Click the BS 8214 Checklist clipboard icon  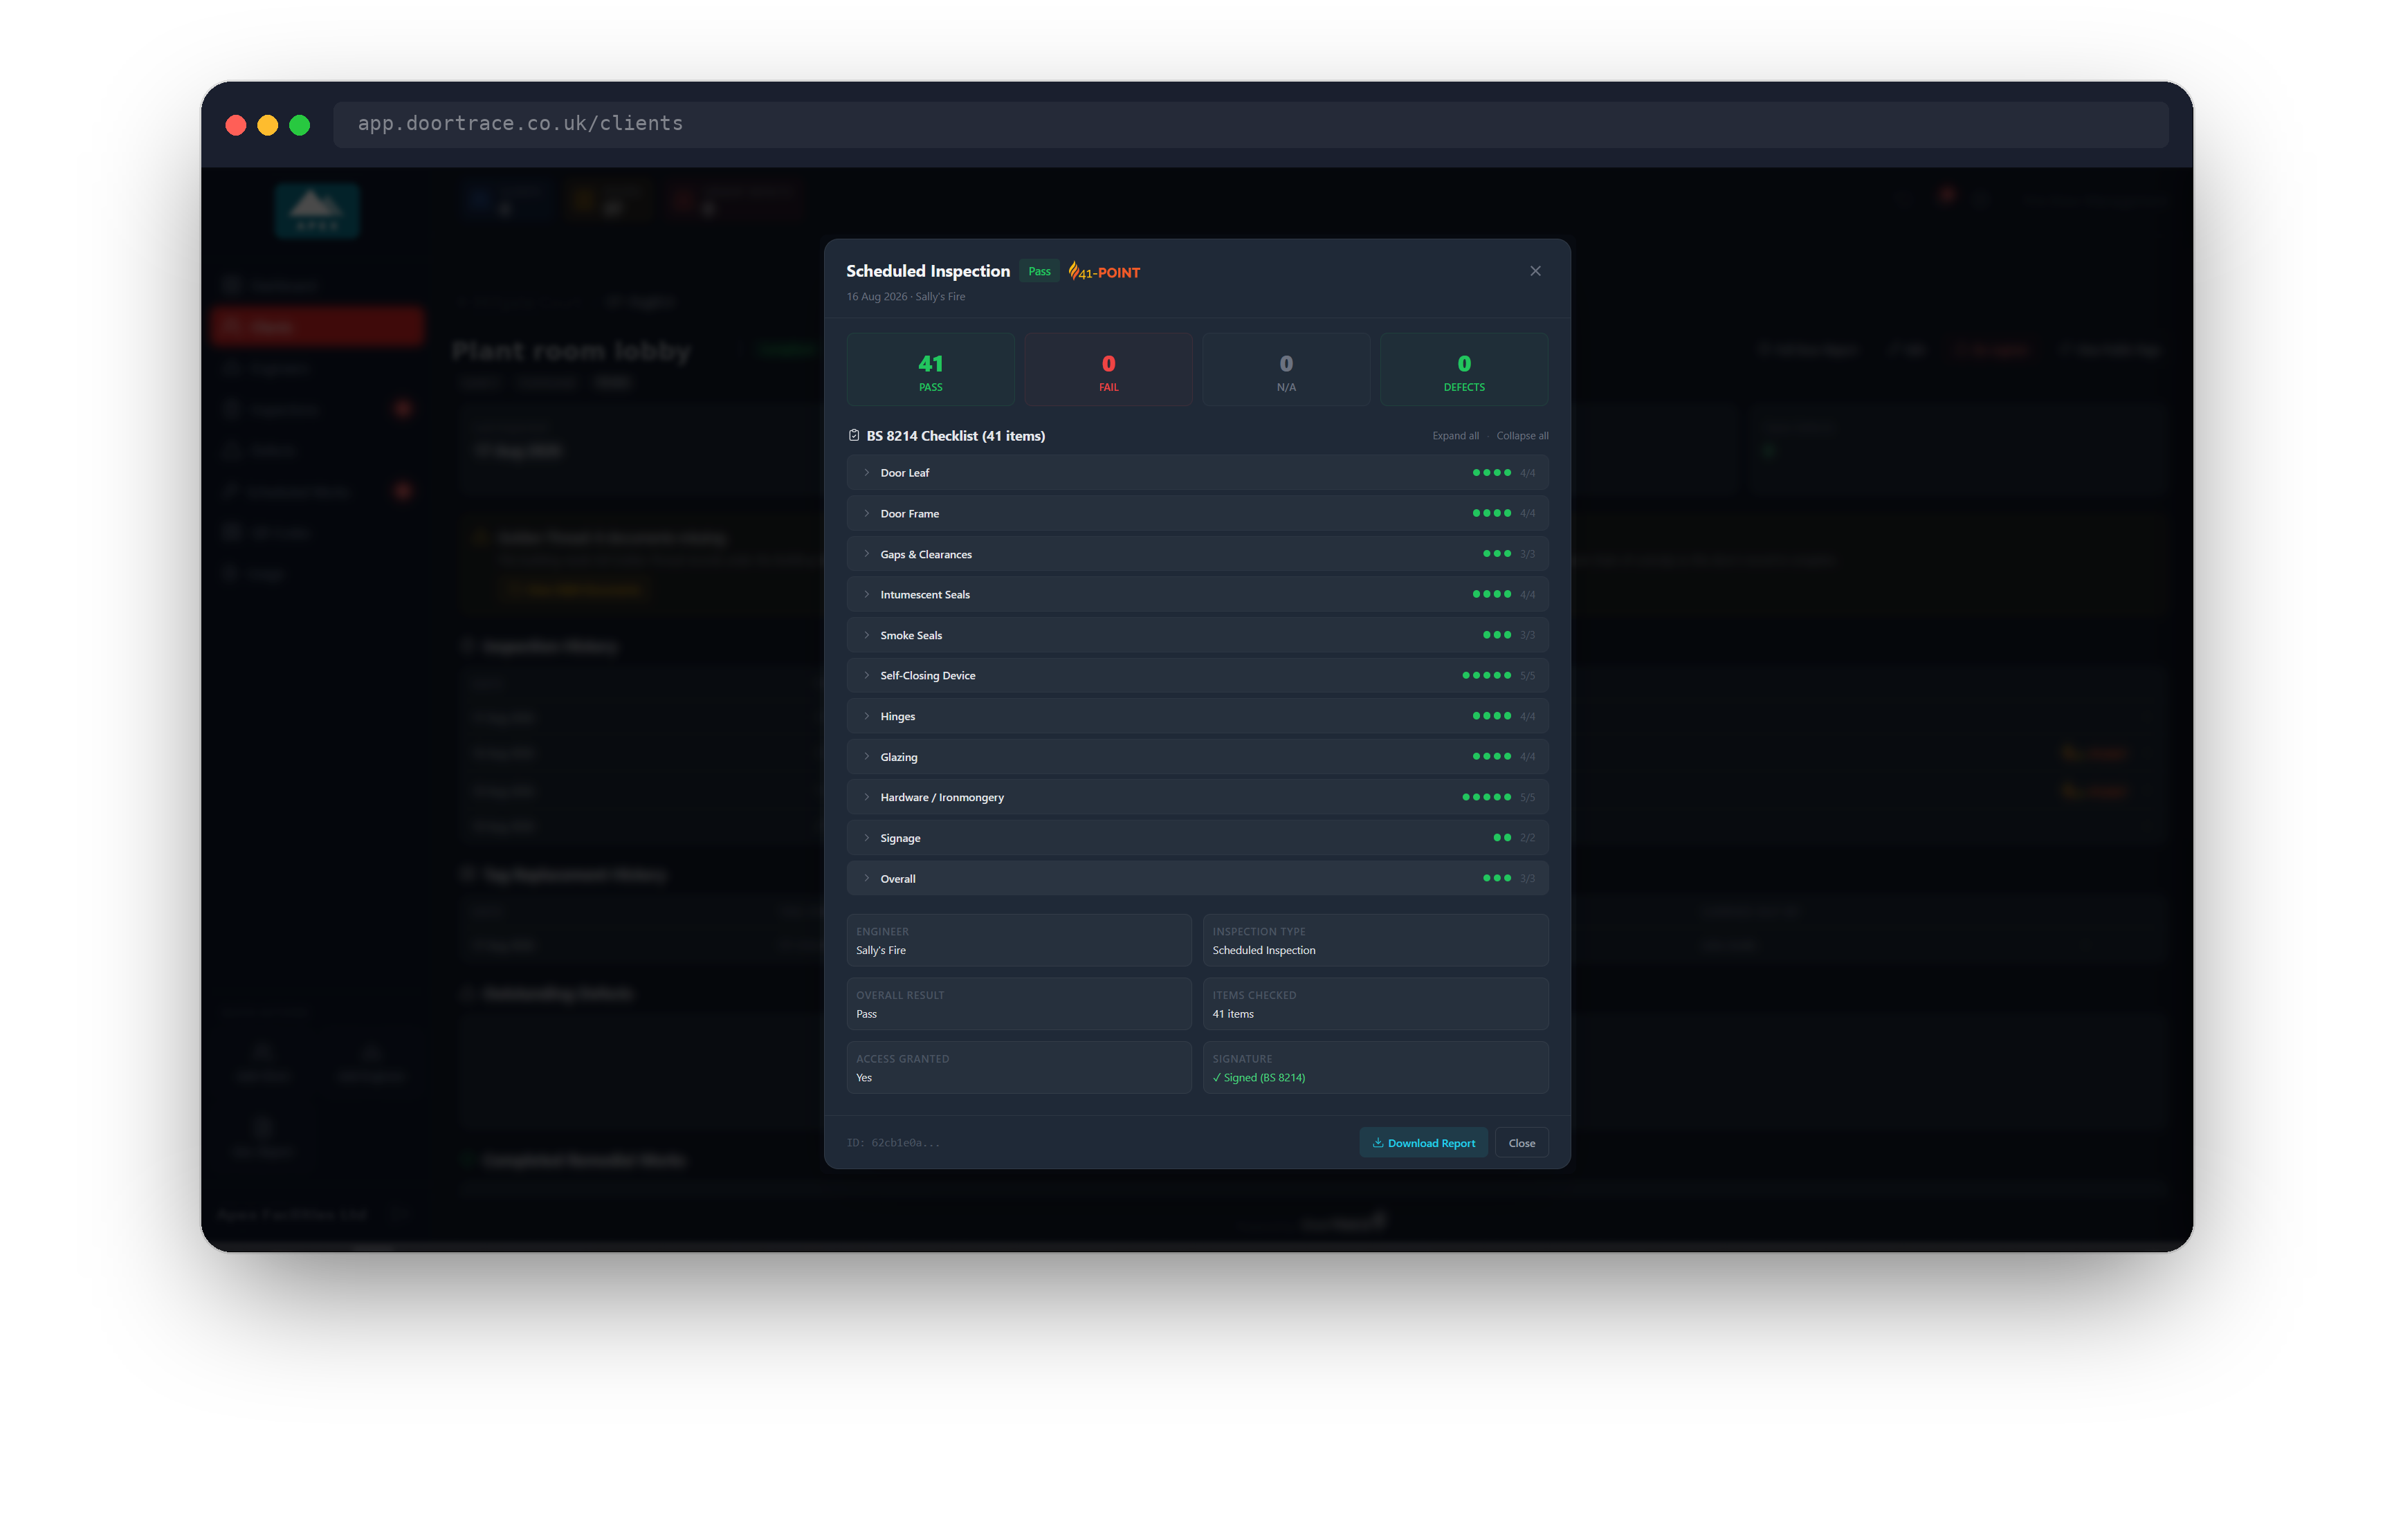(854, 435)
